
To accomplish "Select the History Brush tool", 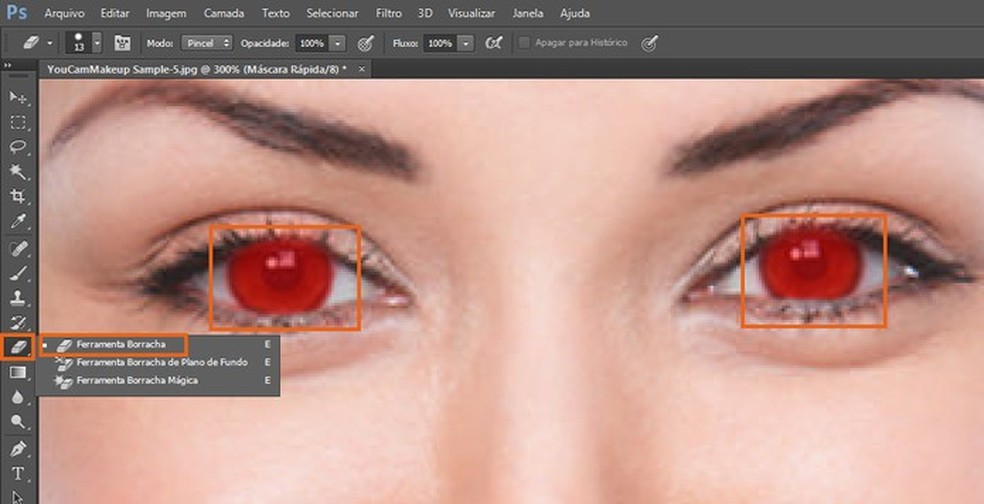I will pyautogui.click(x=18, y=323).
